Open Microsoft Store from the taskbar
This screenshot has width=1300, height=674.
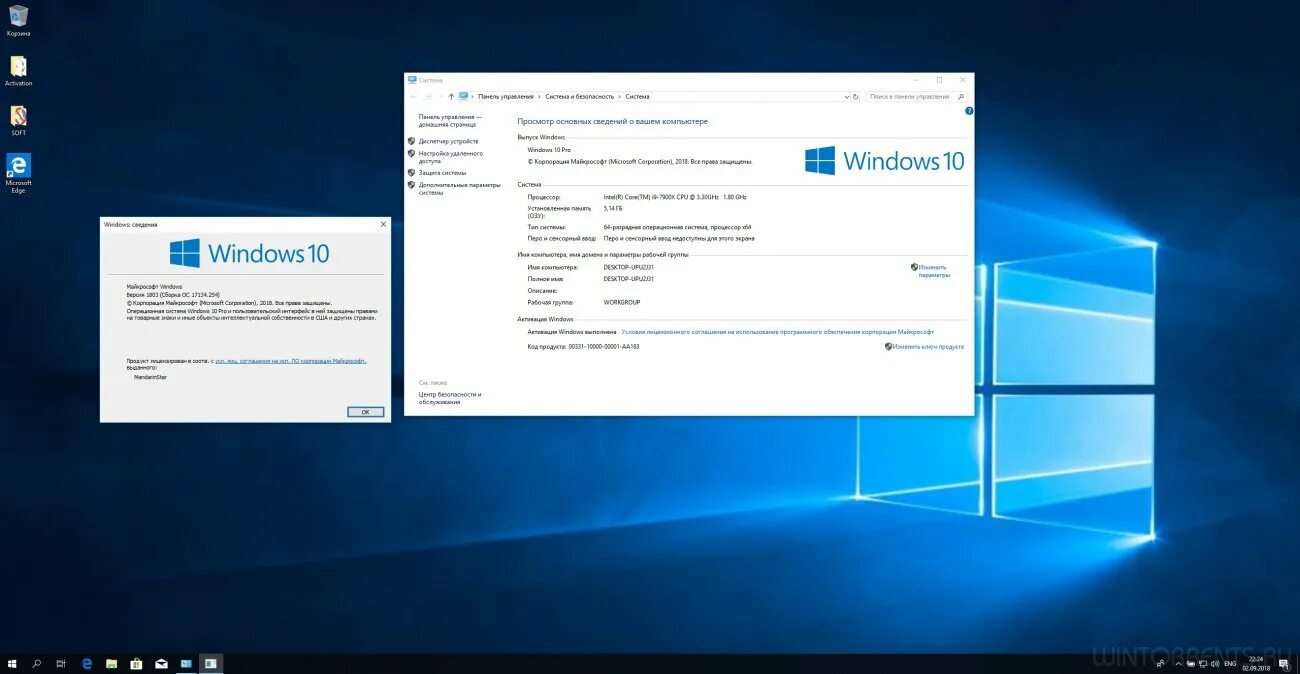click(x=136, y=663)
